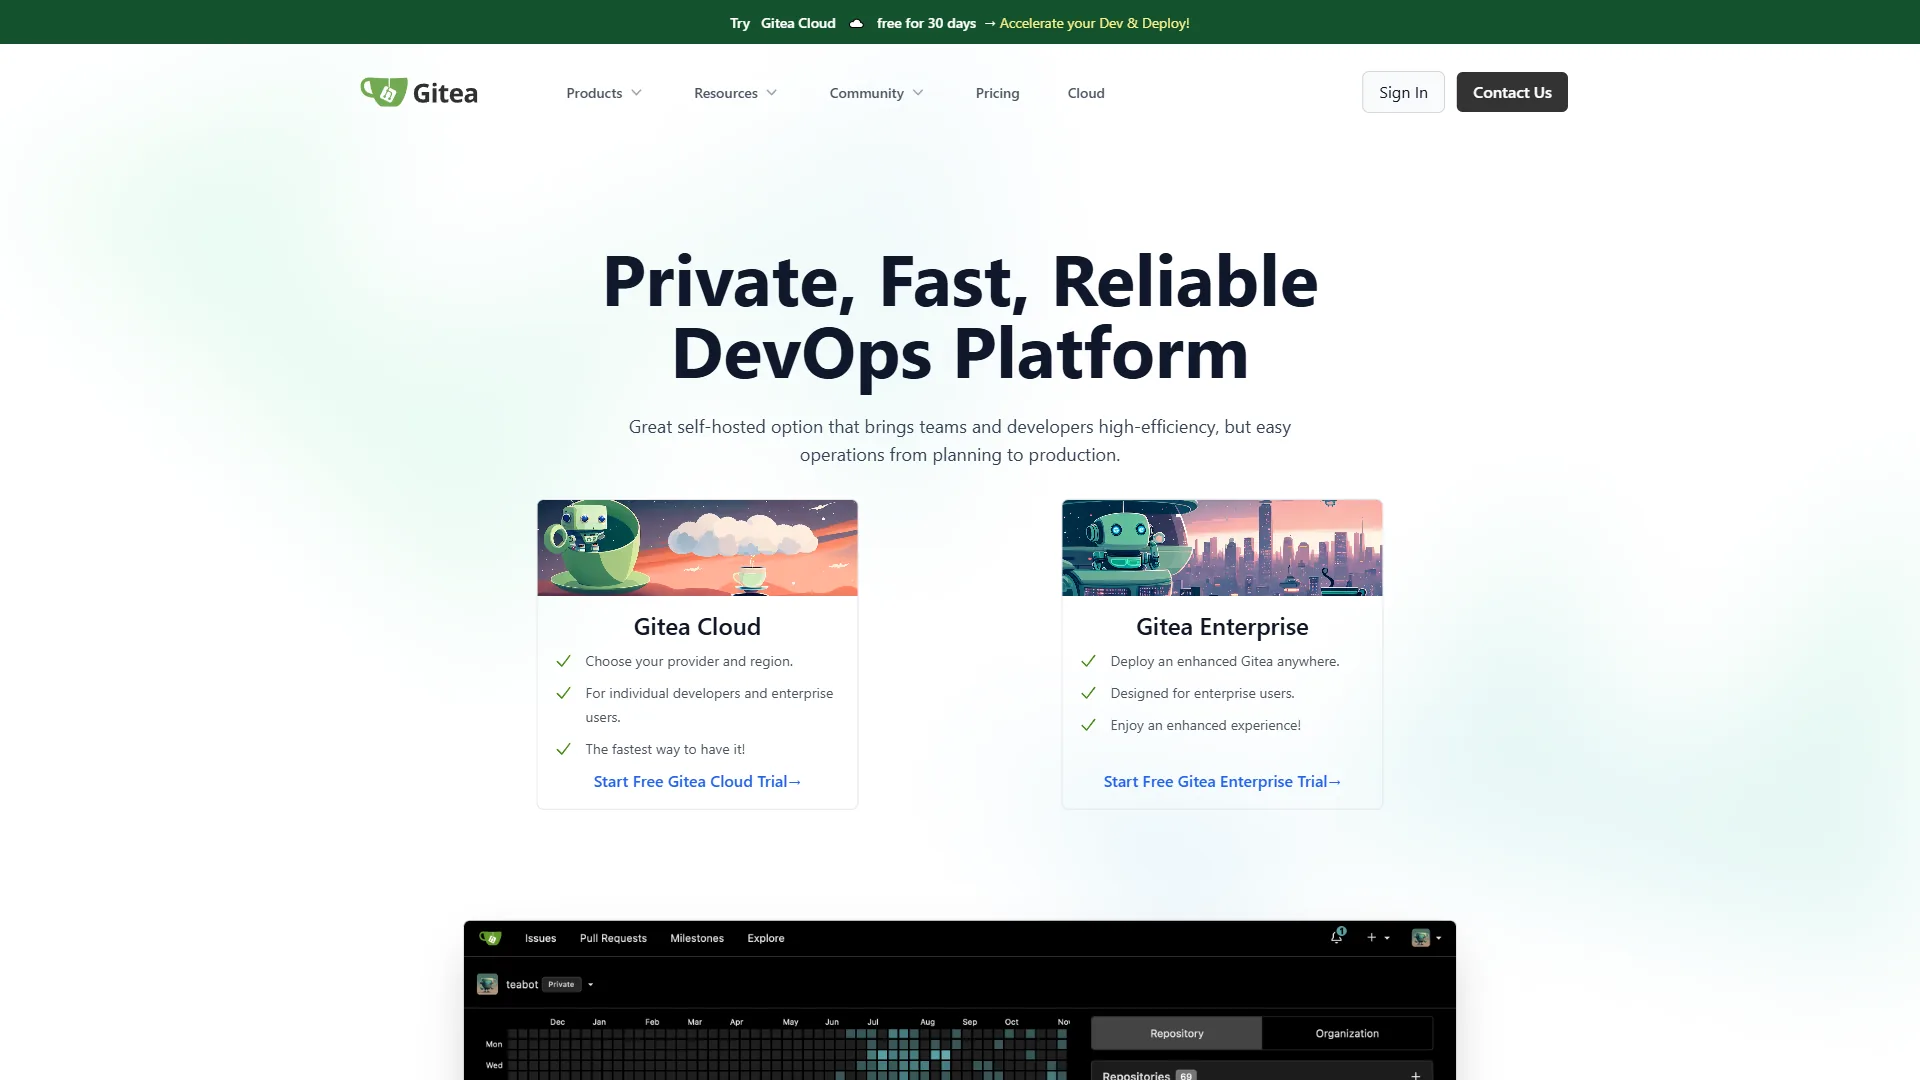Click the Gitea Cloud banner text
This screenshot has width=1920, height=1080.
click(x=798, y=23)
